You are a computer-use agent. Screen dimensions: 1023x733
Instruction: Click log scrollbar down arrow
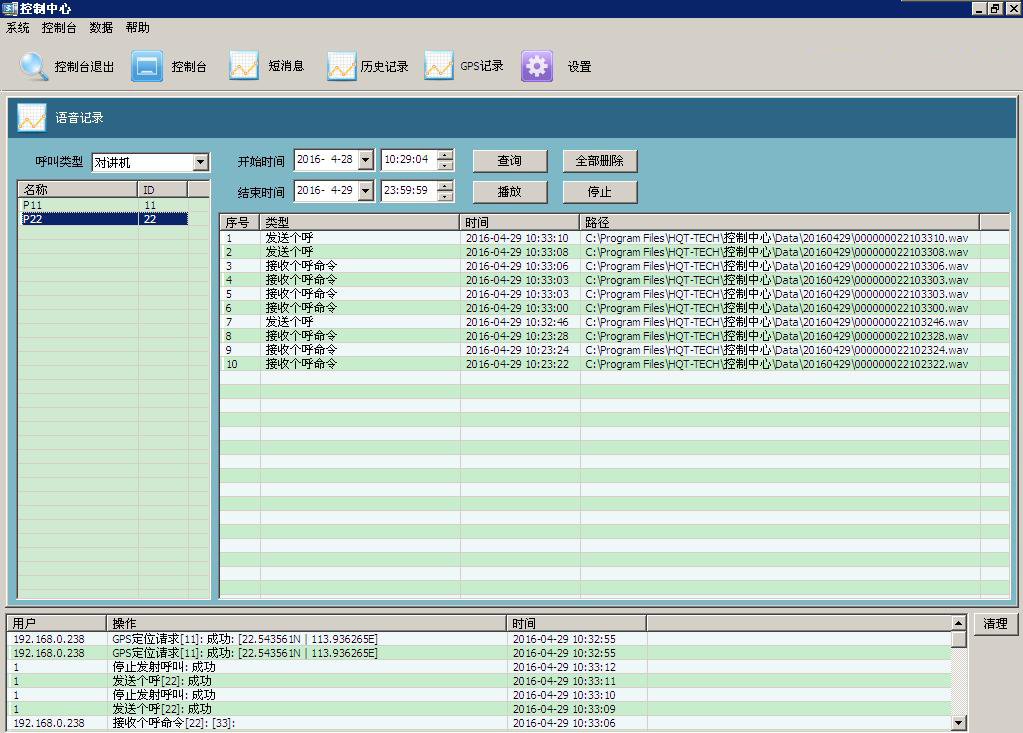958,722
